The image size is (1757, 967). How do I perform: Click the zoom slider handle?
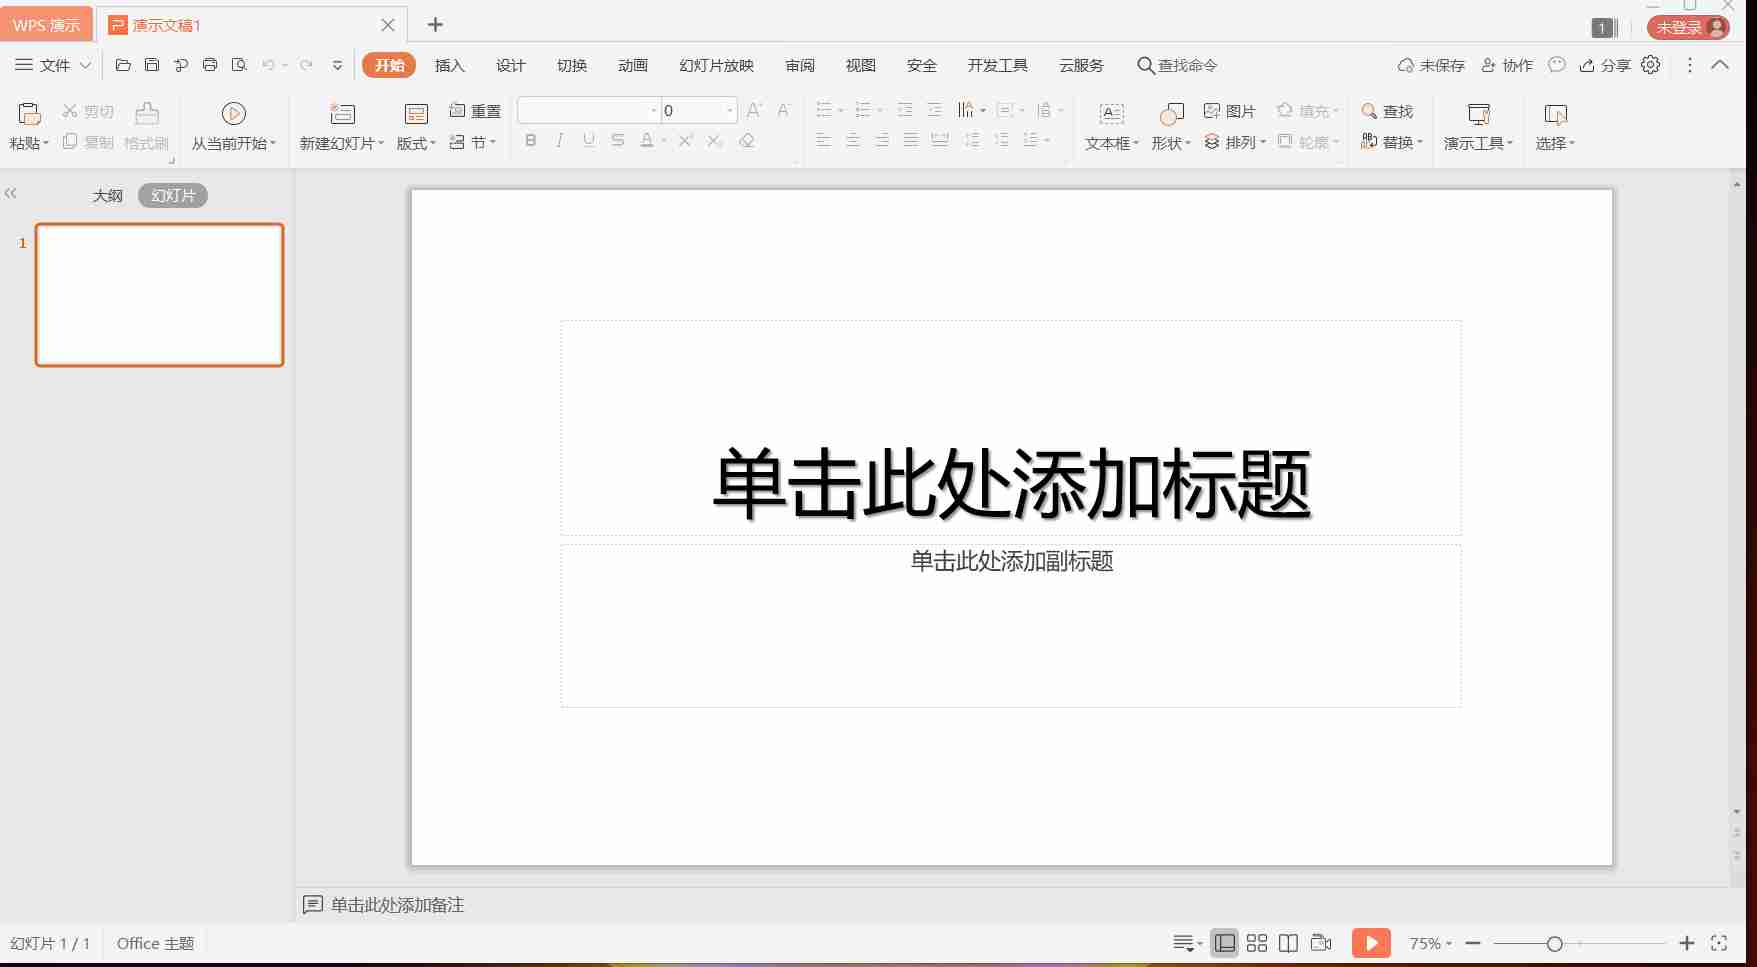click(x=1554, y=943)
